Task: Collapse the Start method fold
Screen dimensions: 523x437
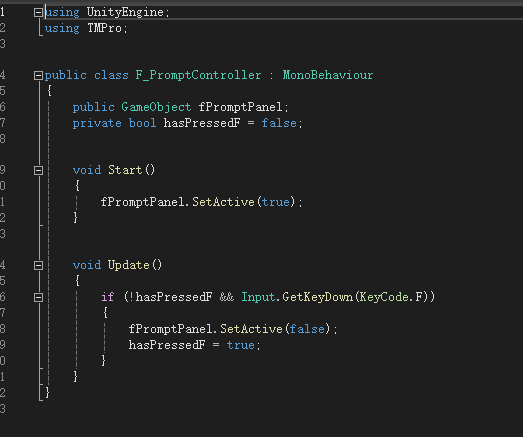Action: coord(38,170)
